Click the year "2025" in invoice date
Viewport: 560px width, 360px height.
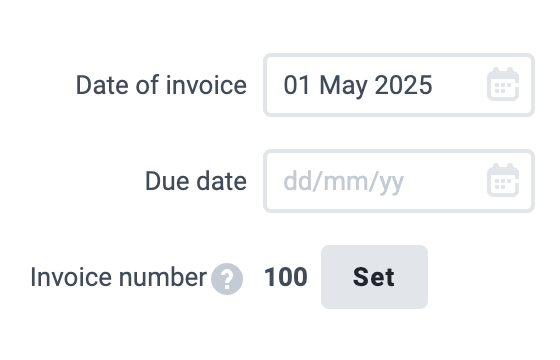point(404,85)
